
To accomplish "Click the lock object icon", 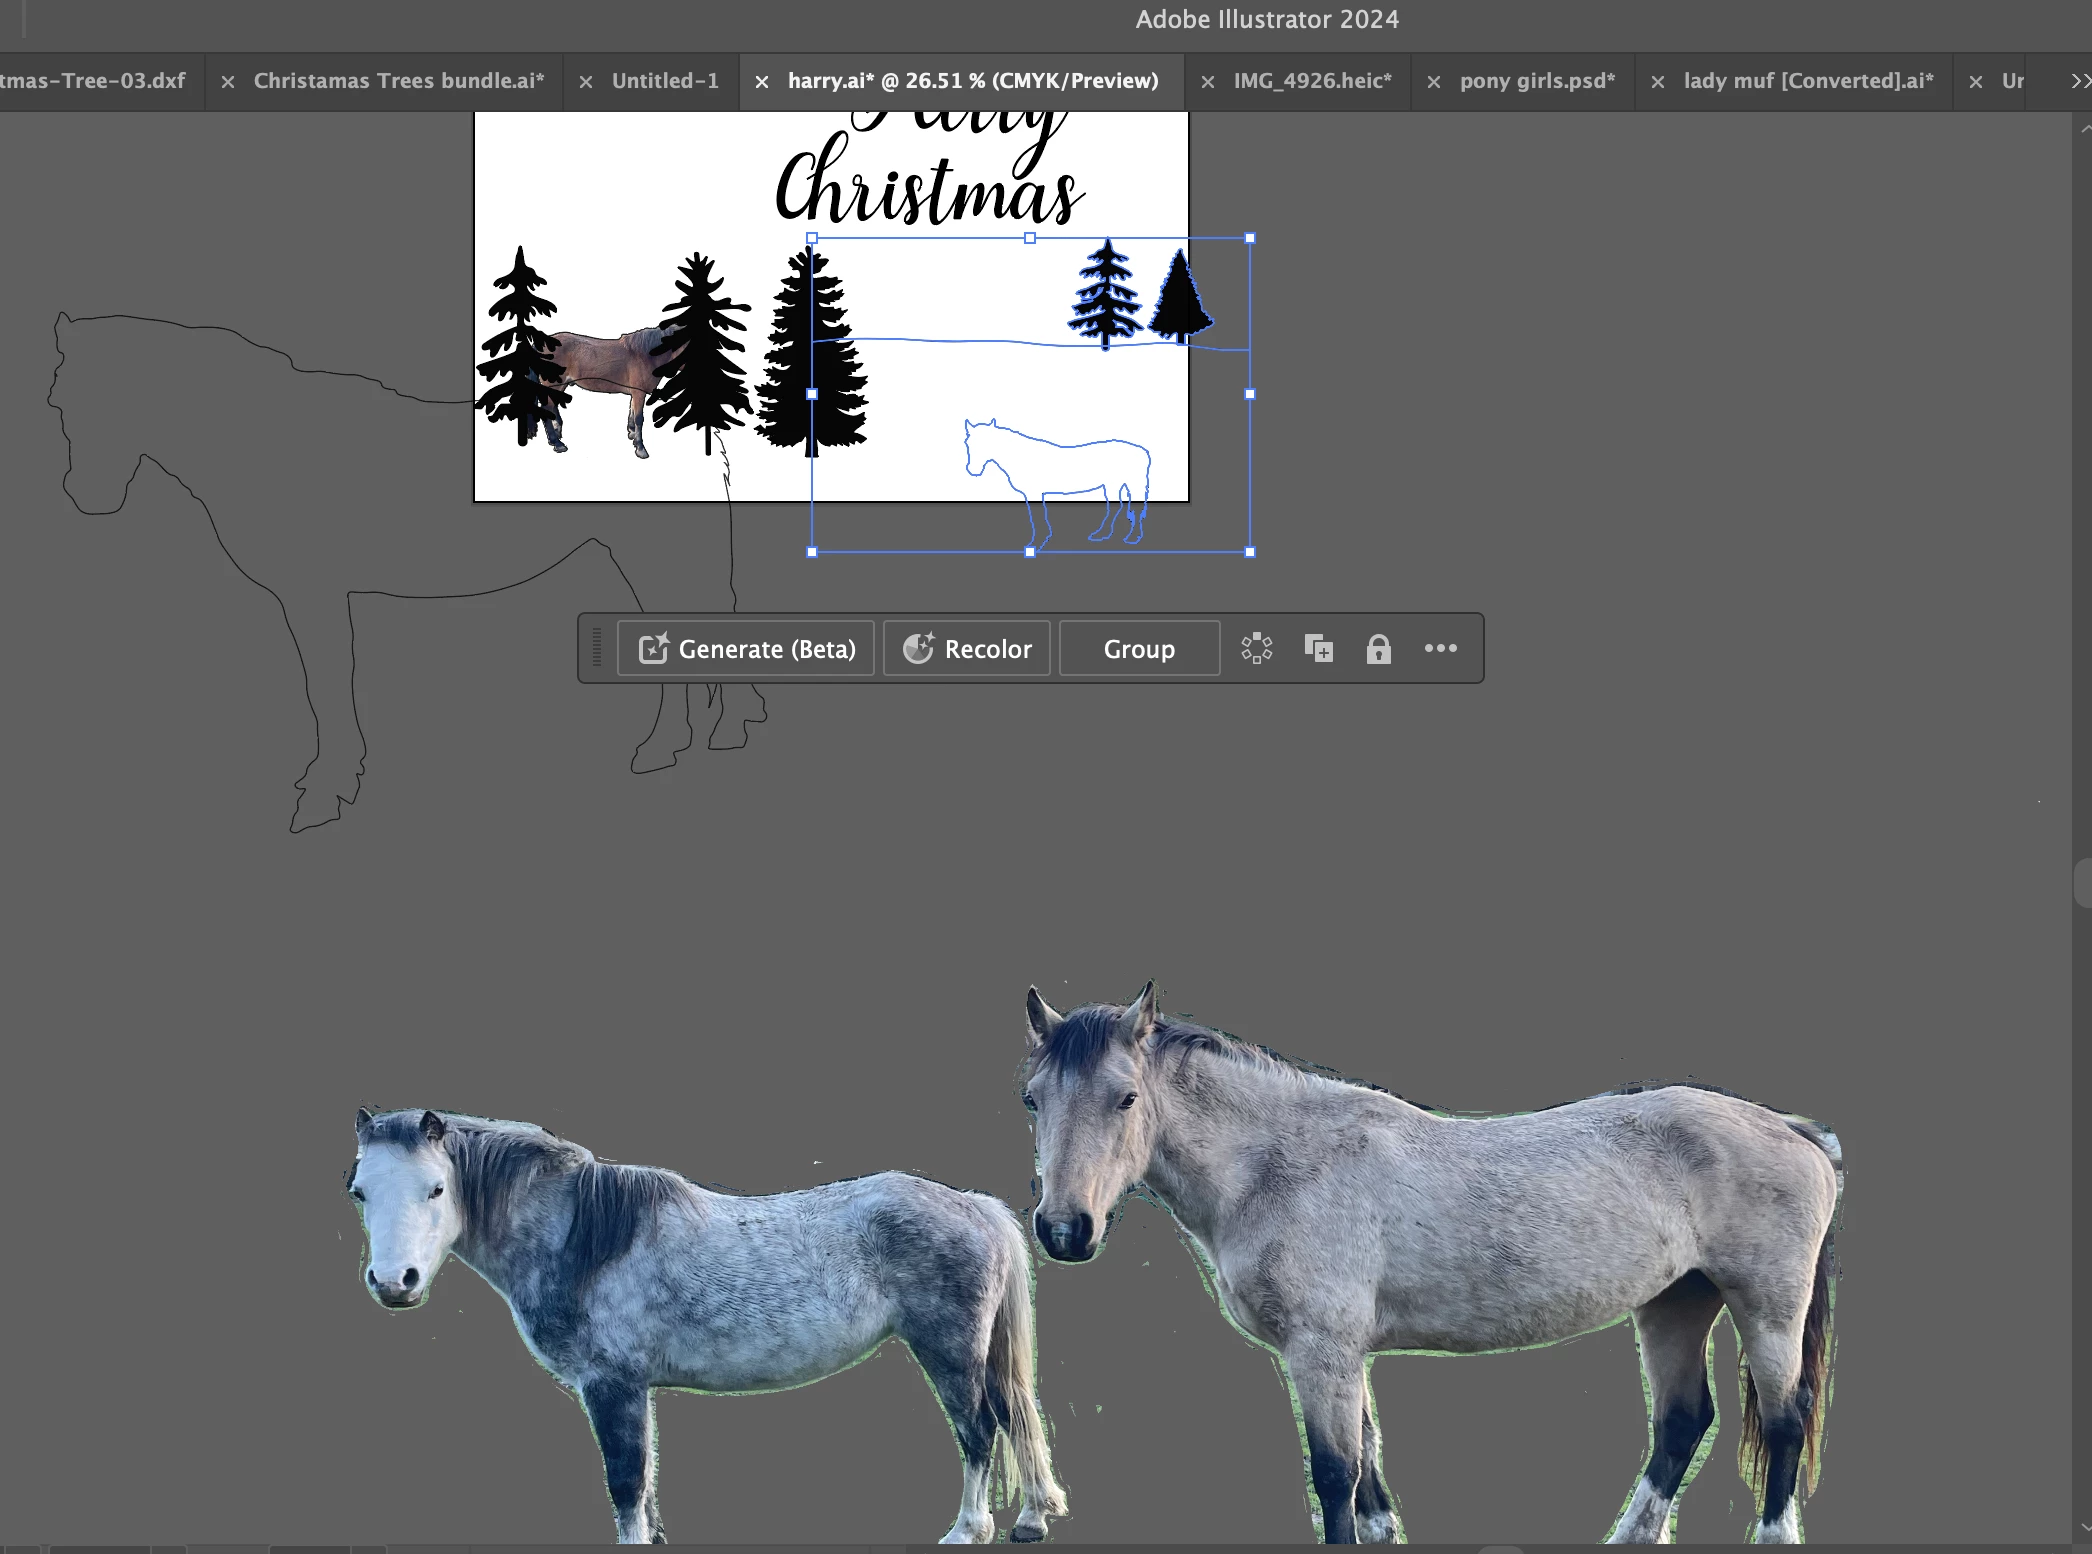I will point(1378,649).
